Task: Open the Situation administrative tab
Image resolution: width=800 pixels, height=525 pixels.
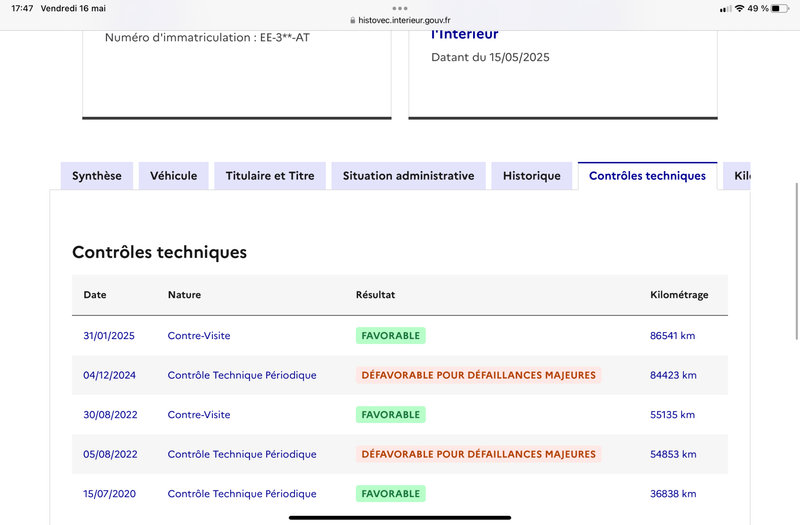Action: pyautogui.click(x=408, y=176)
